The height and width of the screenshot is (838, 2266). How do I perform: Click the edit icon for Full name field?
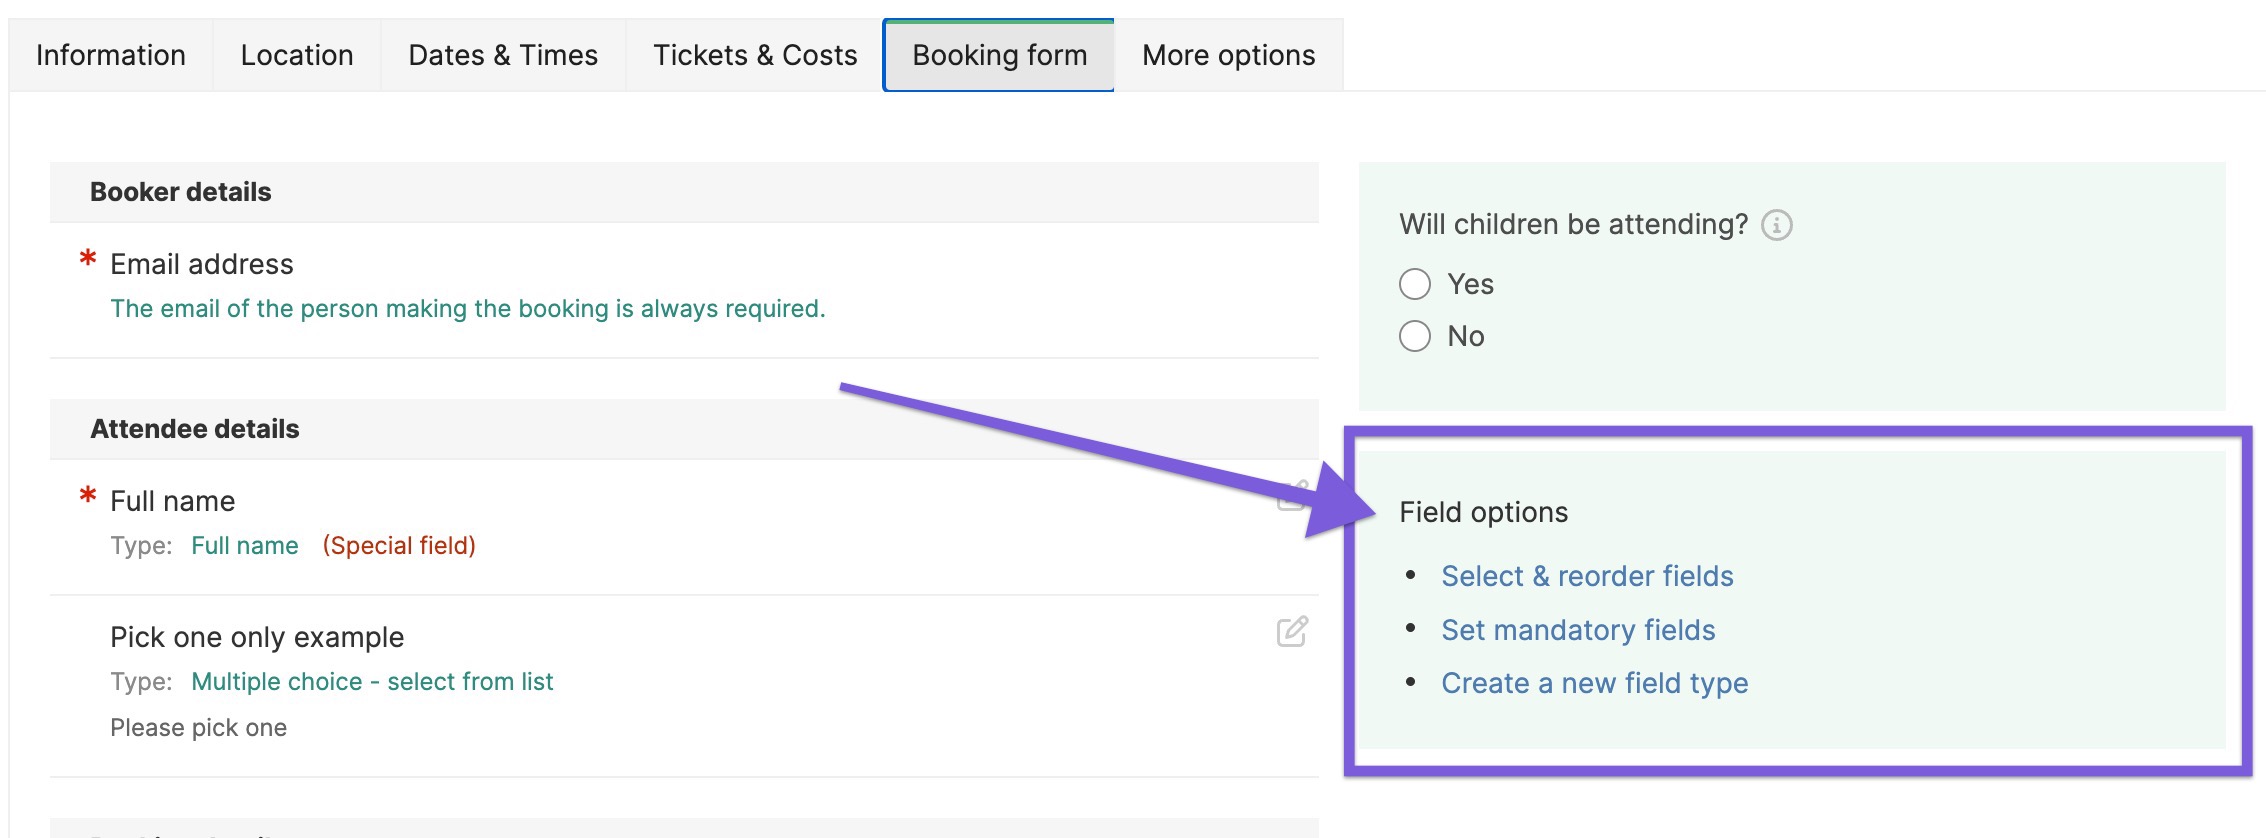pos(1292,495)
